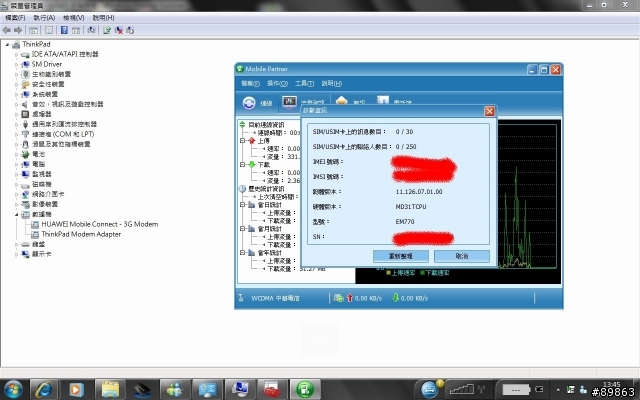Switch to the green Mobile Partner taskbar icon
The image size is (640, 400).
(305, 390)
